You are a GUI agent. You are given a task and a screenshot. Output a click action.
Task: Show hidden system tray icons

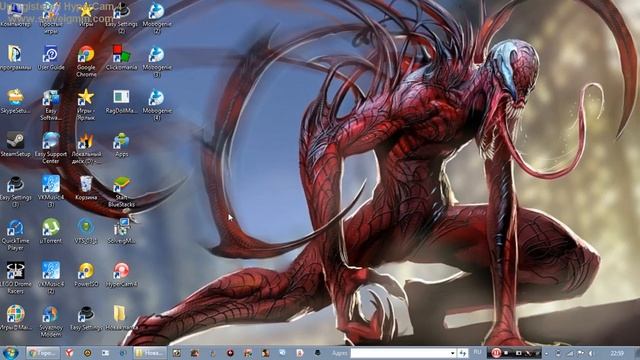pyautogui.click(x=547, y=353)
